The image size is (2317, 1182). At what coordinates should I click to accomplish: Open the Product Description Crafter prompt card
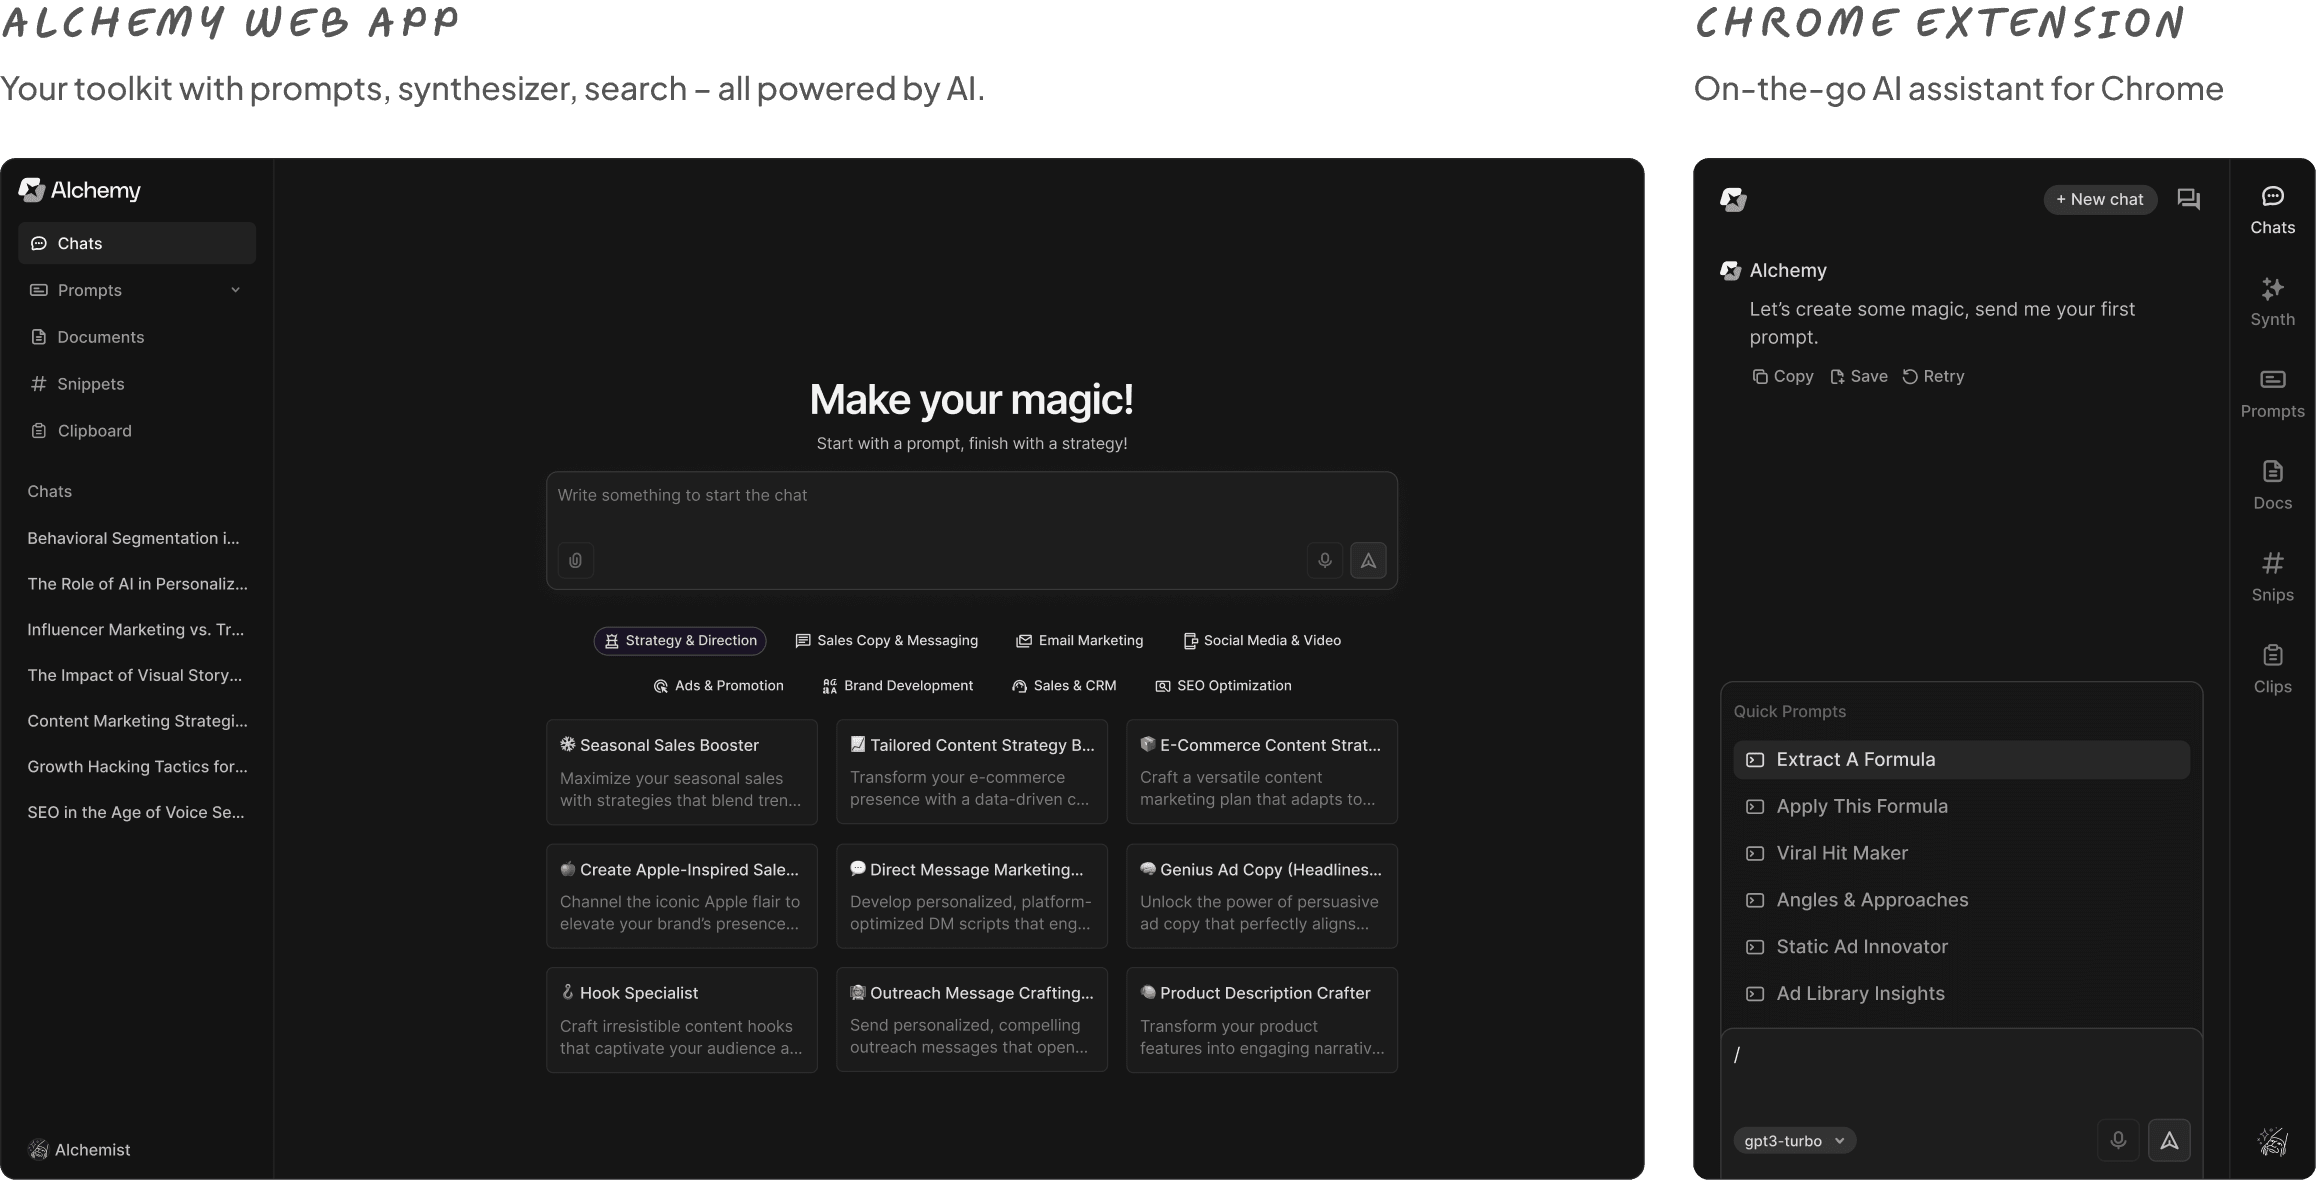point(1262,1020)
